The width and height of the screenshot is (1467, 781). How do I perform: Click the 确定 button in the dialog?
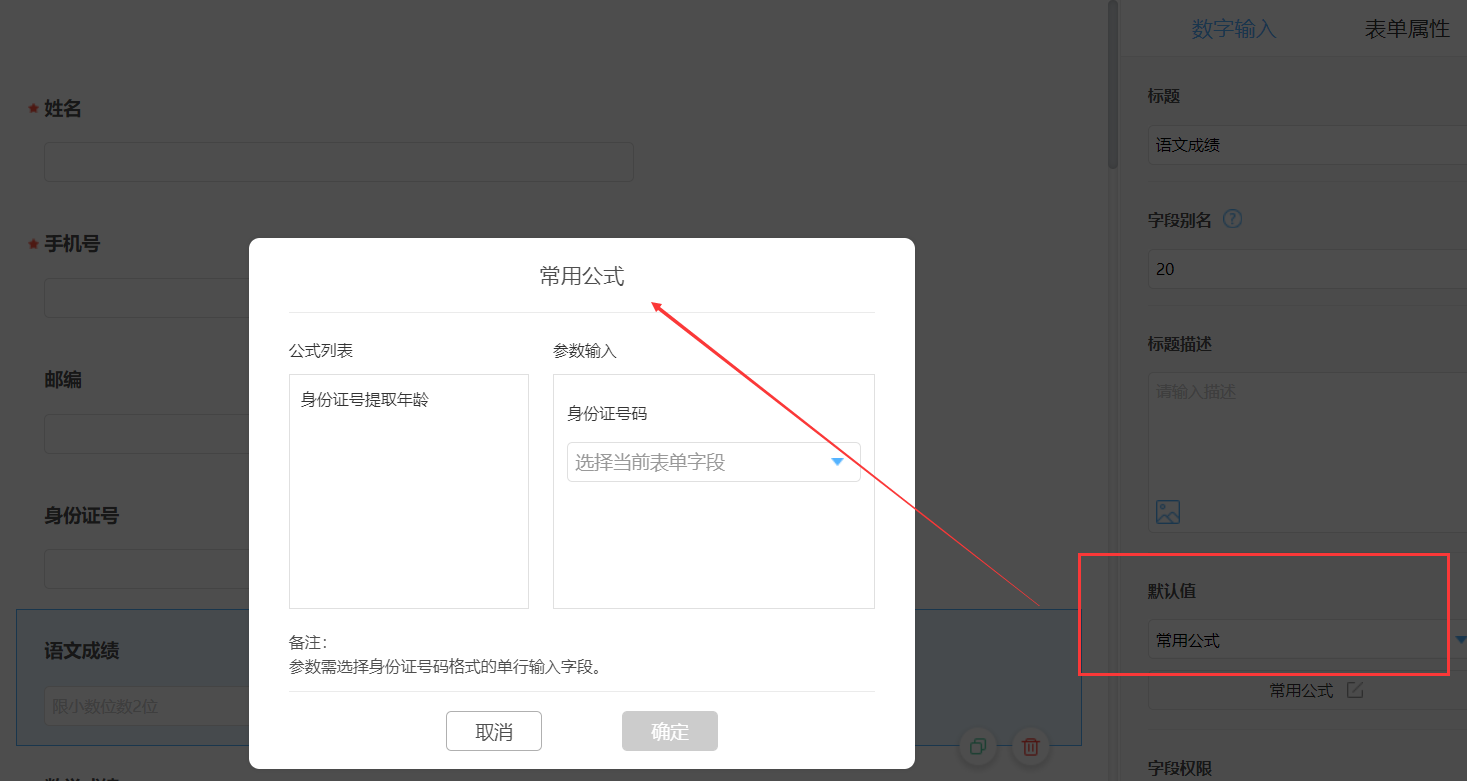(x=670, y=731)
